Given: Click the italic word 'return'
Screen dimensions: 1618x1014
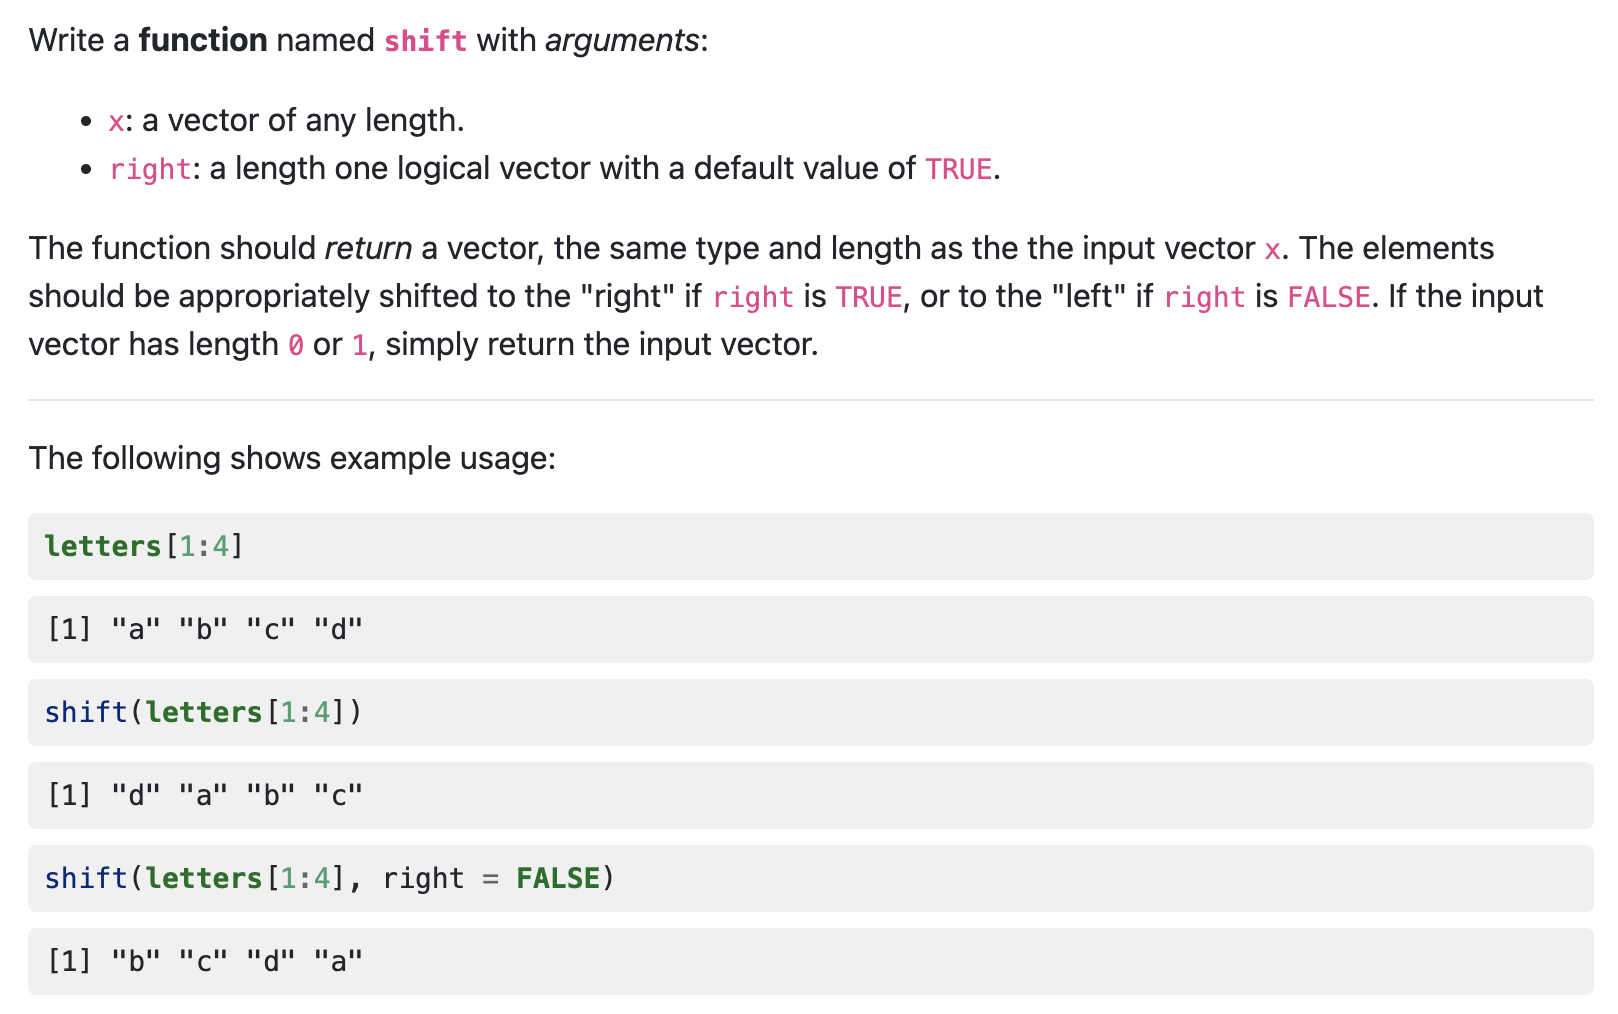Looking at the screenshot, I should click(368, 248).
